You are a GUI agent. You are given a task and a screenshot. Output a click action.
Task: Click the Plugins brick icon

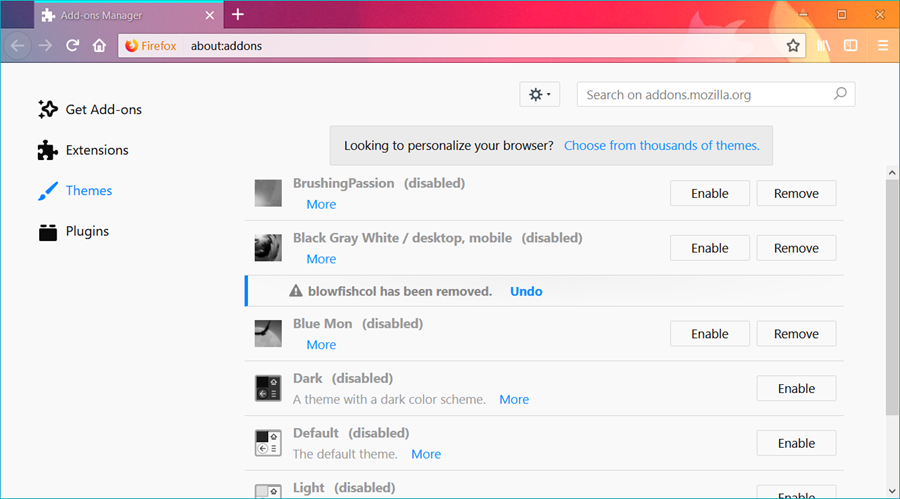[x=48, y=232]
